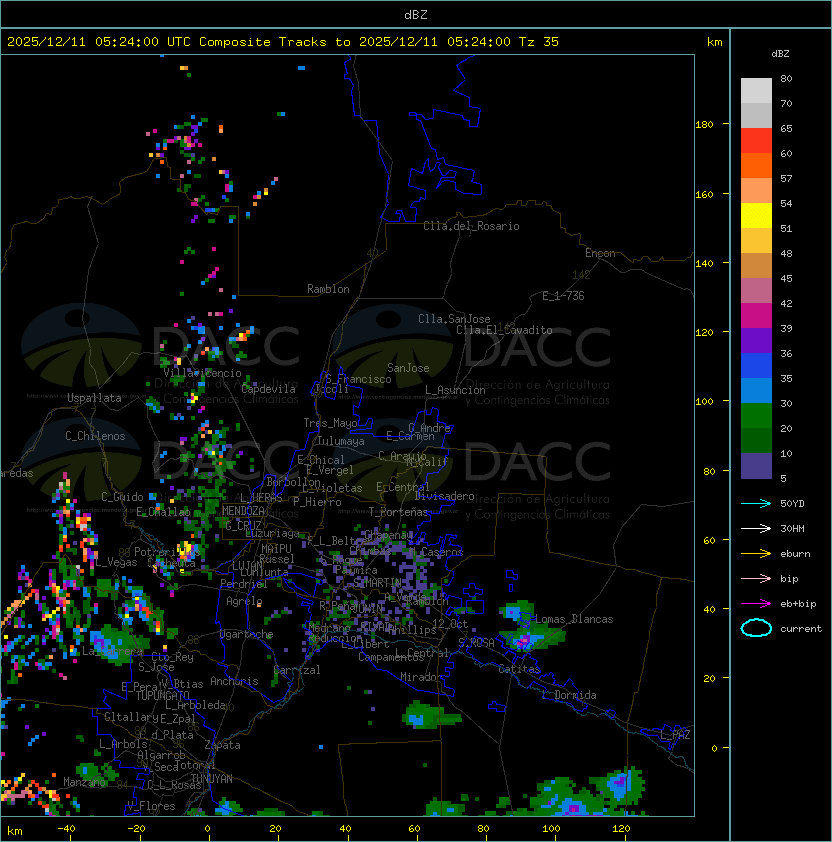Click the L_PAZ label near the right edge
Viewport: 832px width, 842px height.
click(x=675, y=735)
